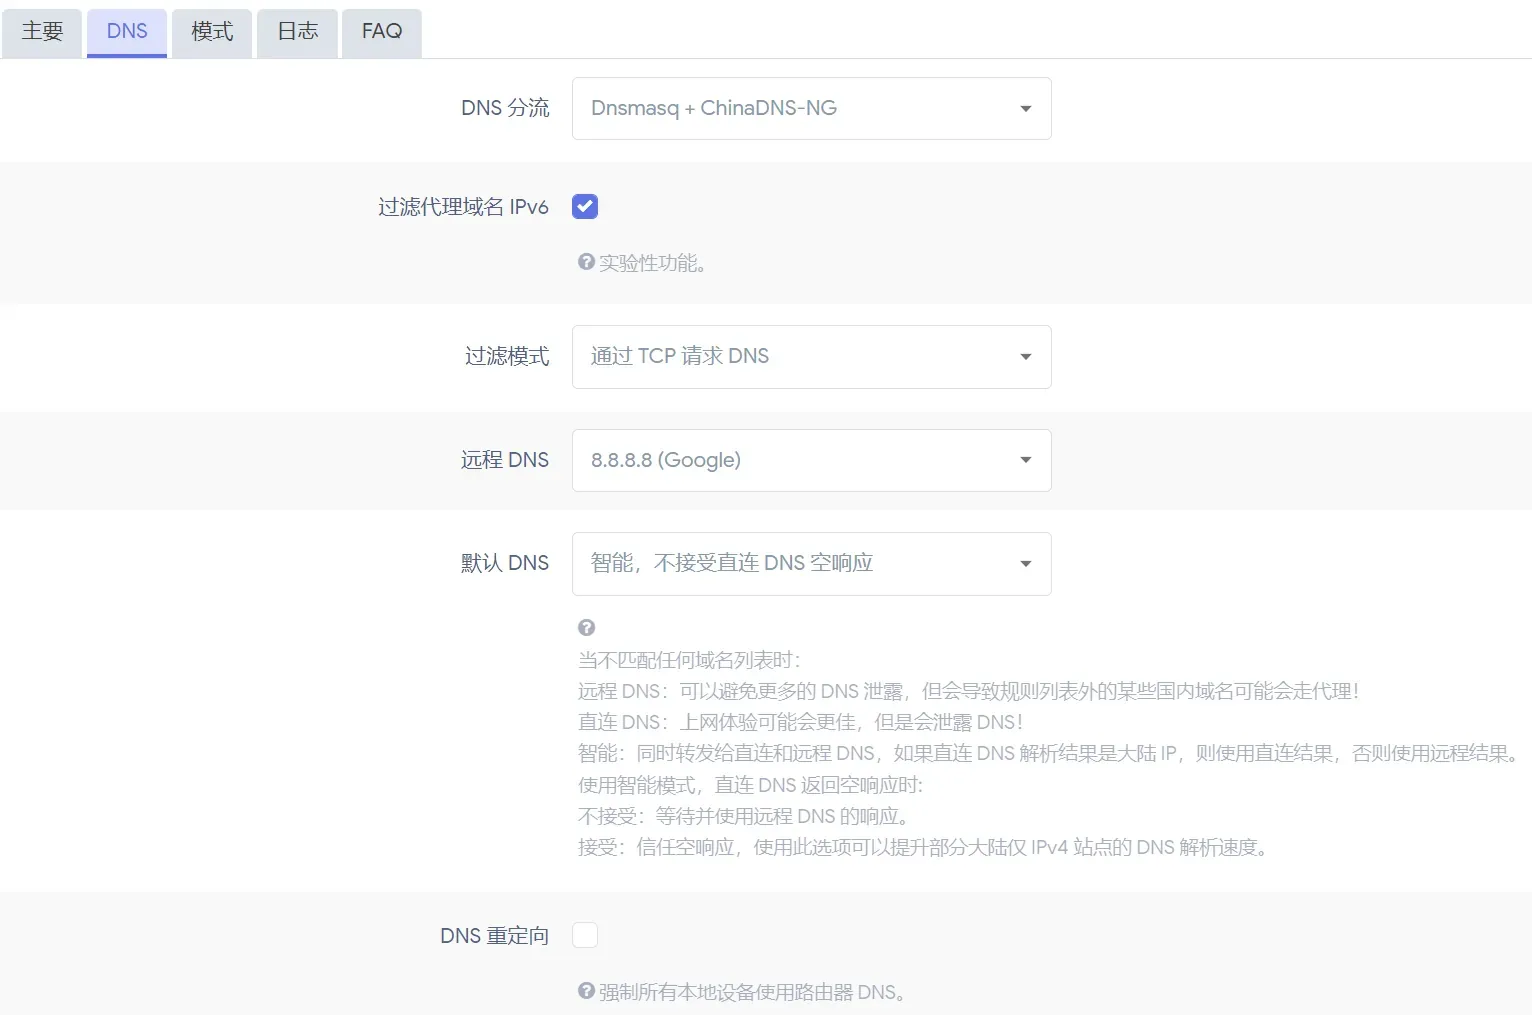Open the 默认 DNS dropdown
Screen dimensions: 1532x1015
pos(811,563)
